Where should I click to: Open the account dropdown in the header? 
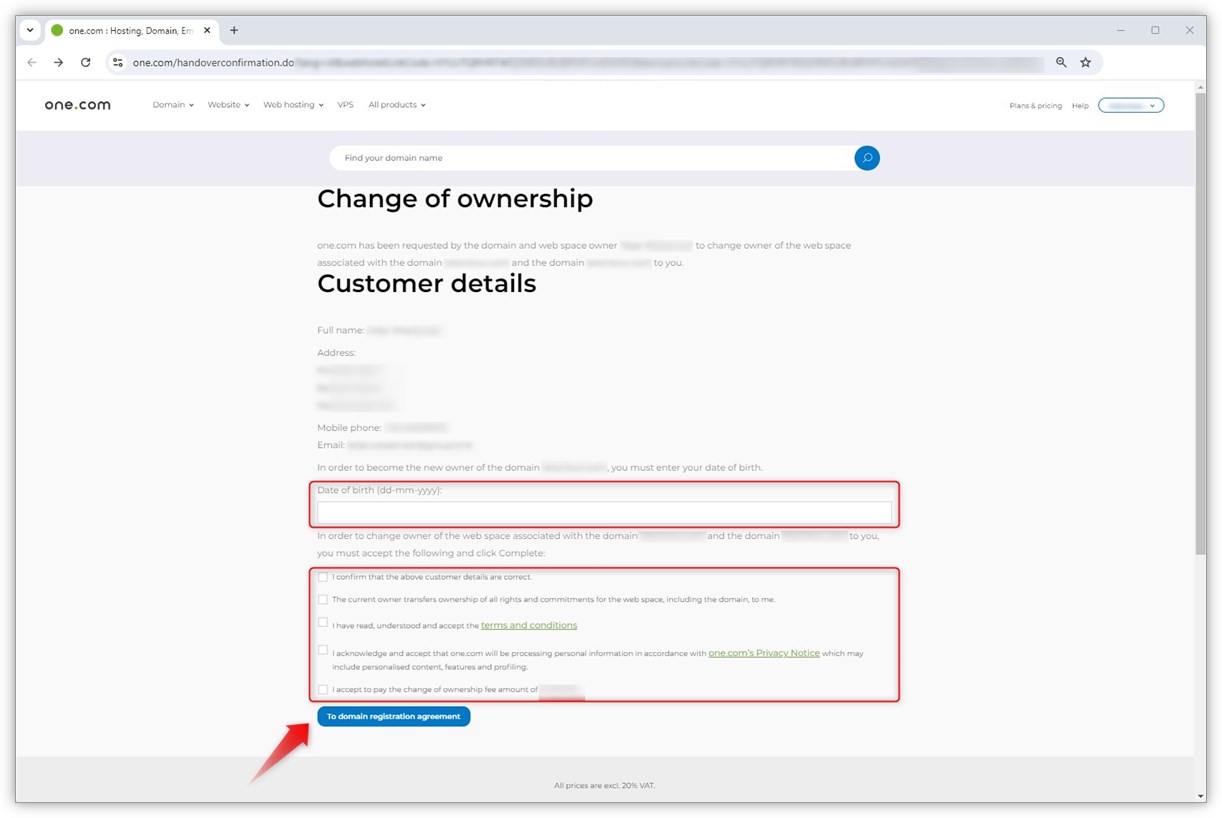coord(1131,105)
